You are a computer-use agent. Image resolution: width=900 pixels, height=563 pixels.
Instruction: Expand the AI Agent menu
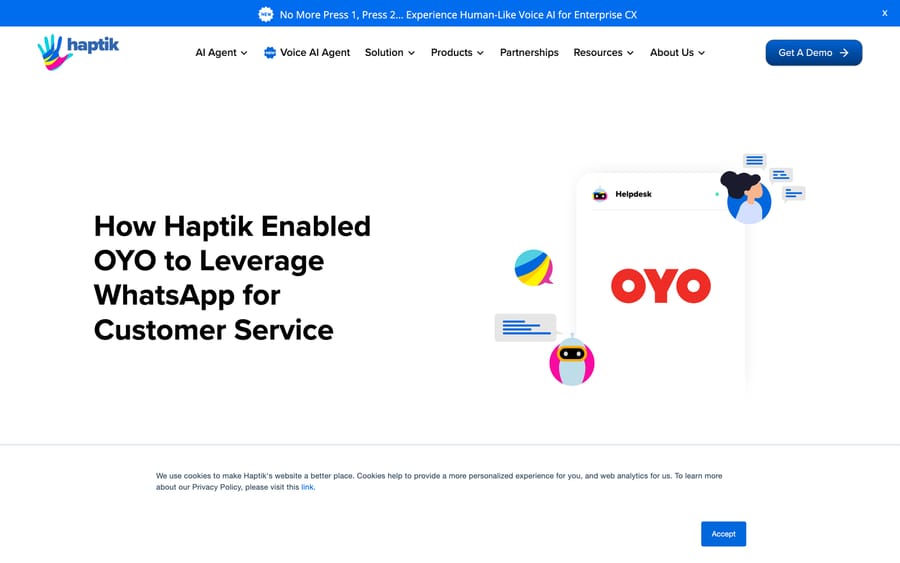(222, 52)
